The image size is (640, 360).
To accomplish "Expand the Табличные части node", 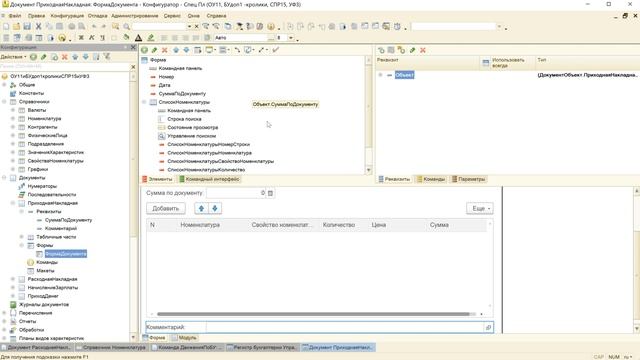I will tap(21, 237).
